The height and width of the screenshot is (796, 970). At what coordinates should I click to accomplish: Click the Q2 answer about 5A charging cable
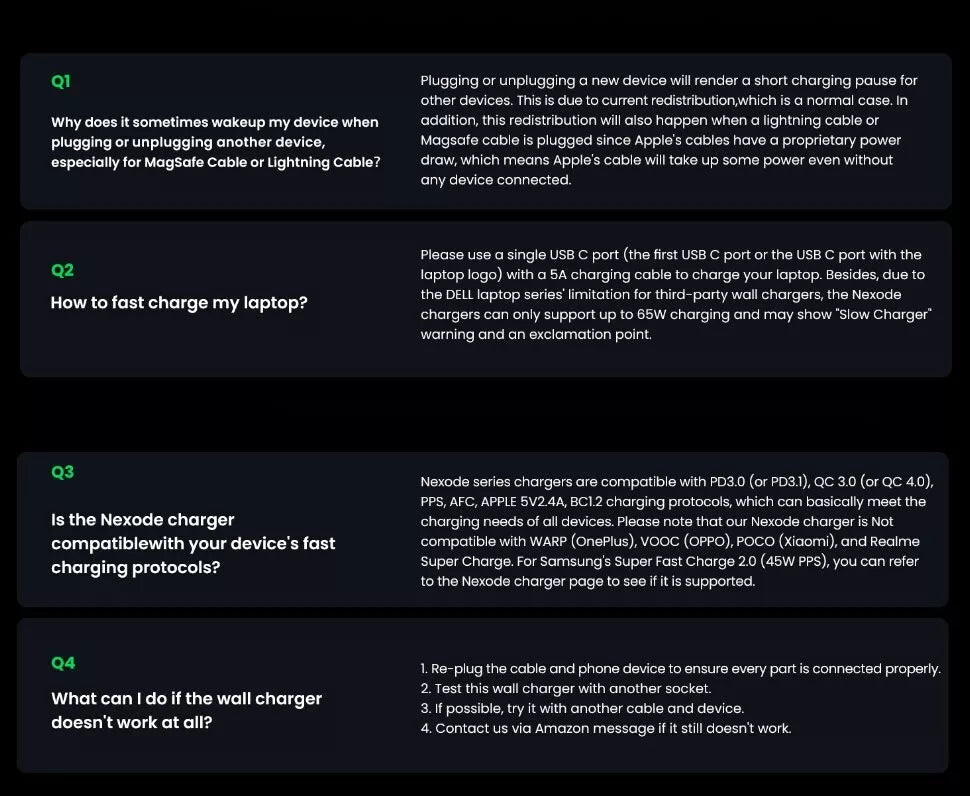point(676,294)
